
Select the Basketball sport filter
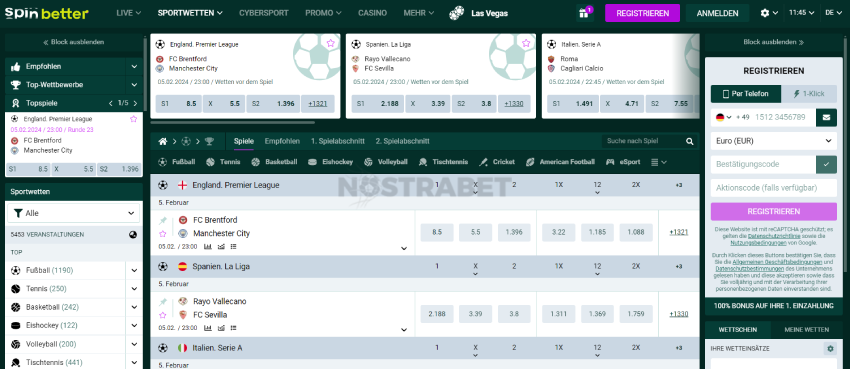(x=274, y=162)
